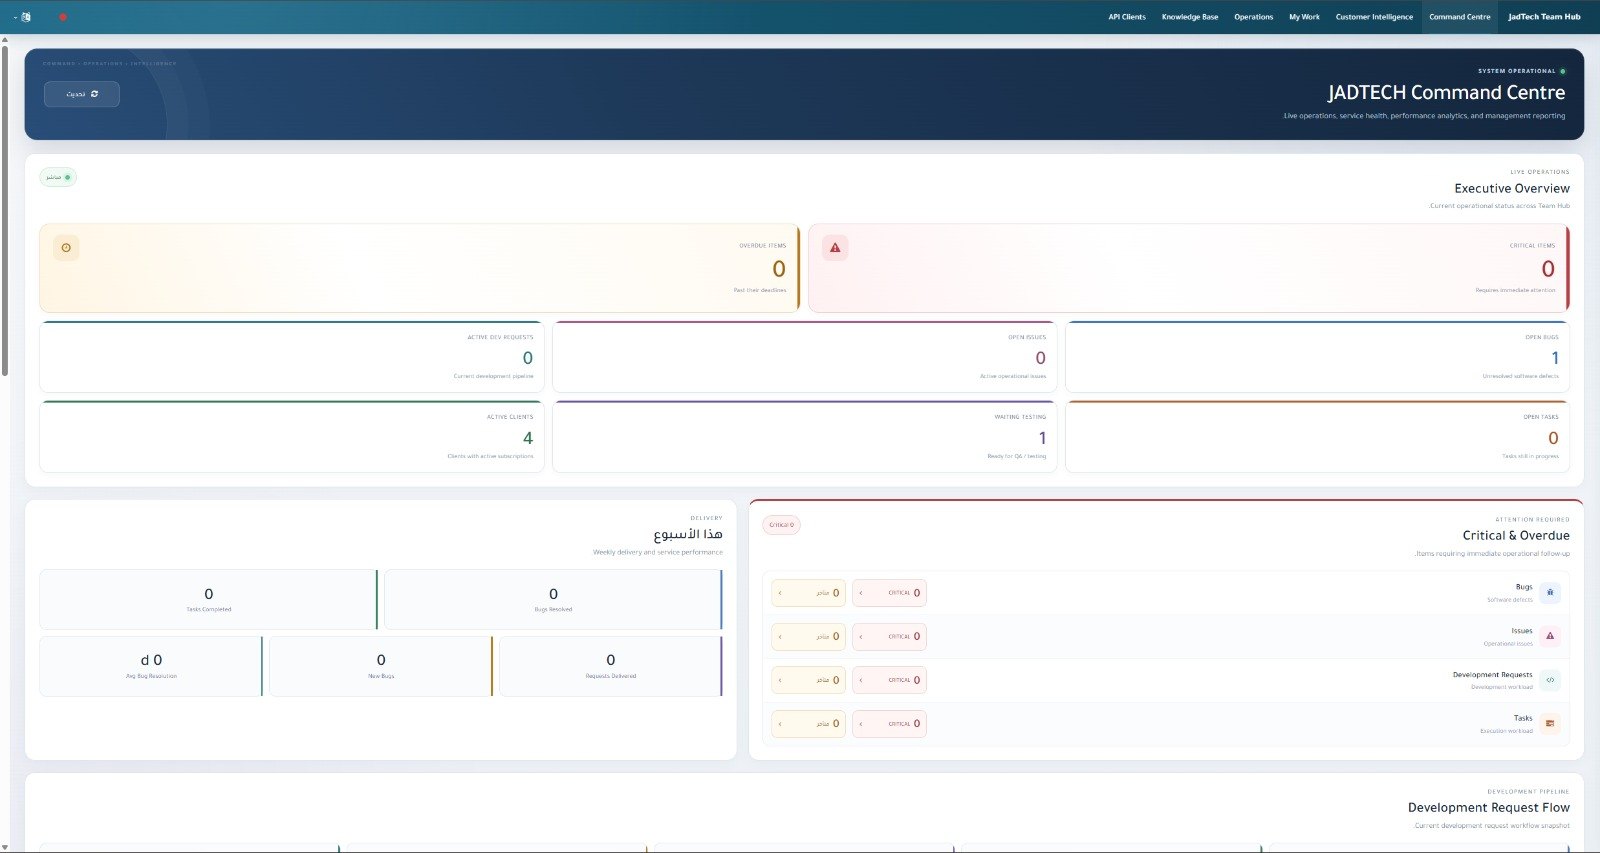Viewport: 1600px width, 853px height.
Task: Click the red dot notification indicator
Action: point(63,17)
